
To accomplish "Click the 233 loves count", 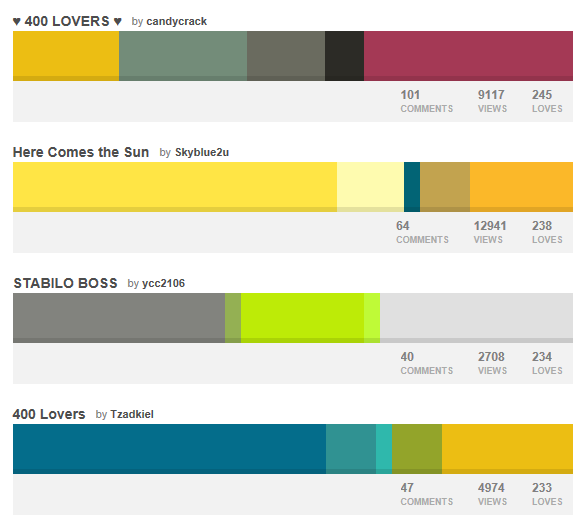I will tap(547, 494).
